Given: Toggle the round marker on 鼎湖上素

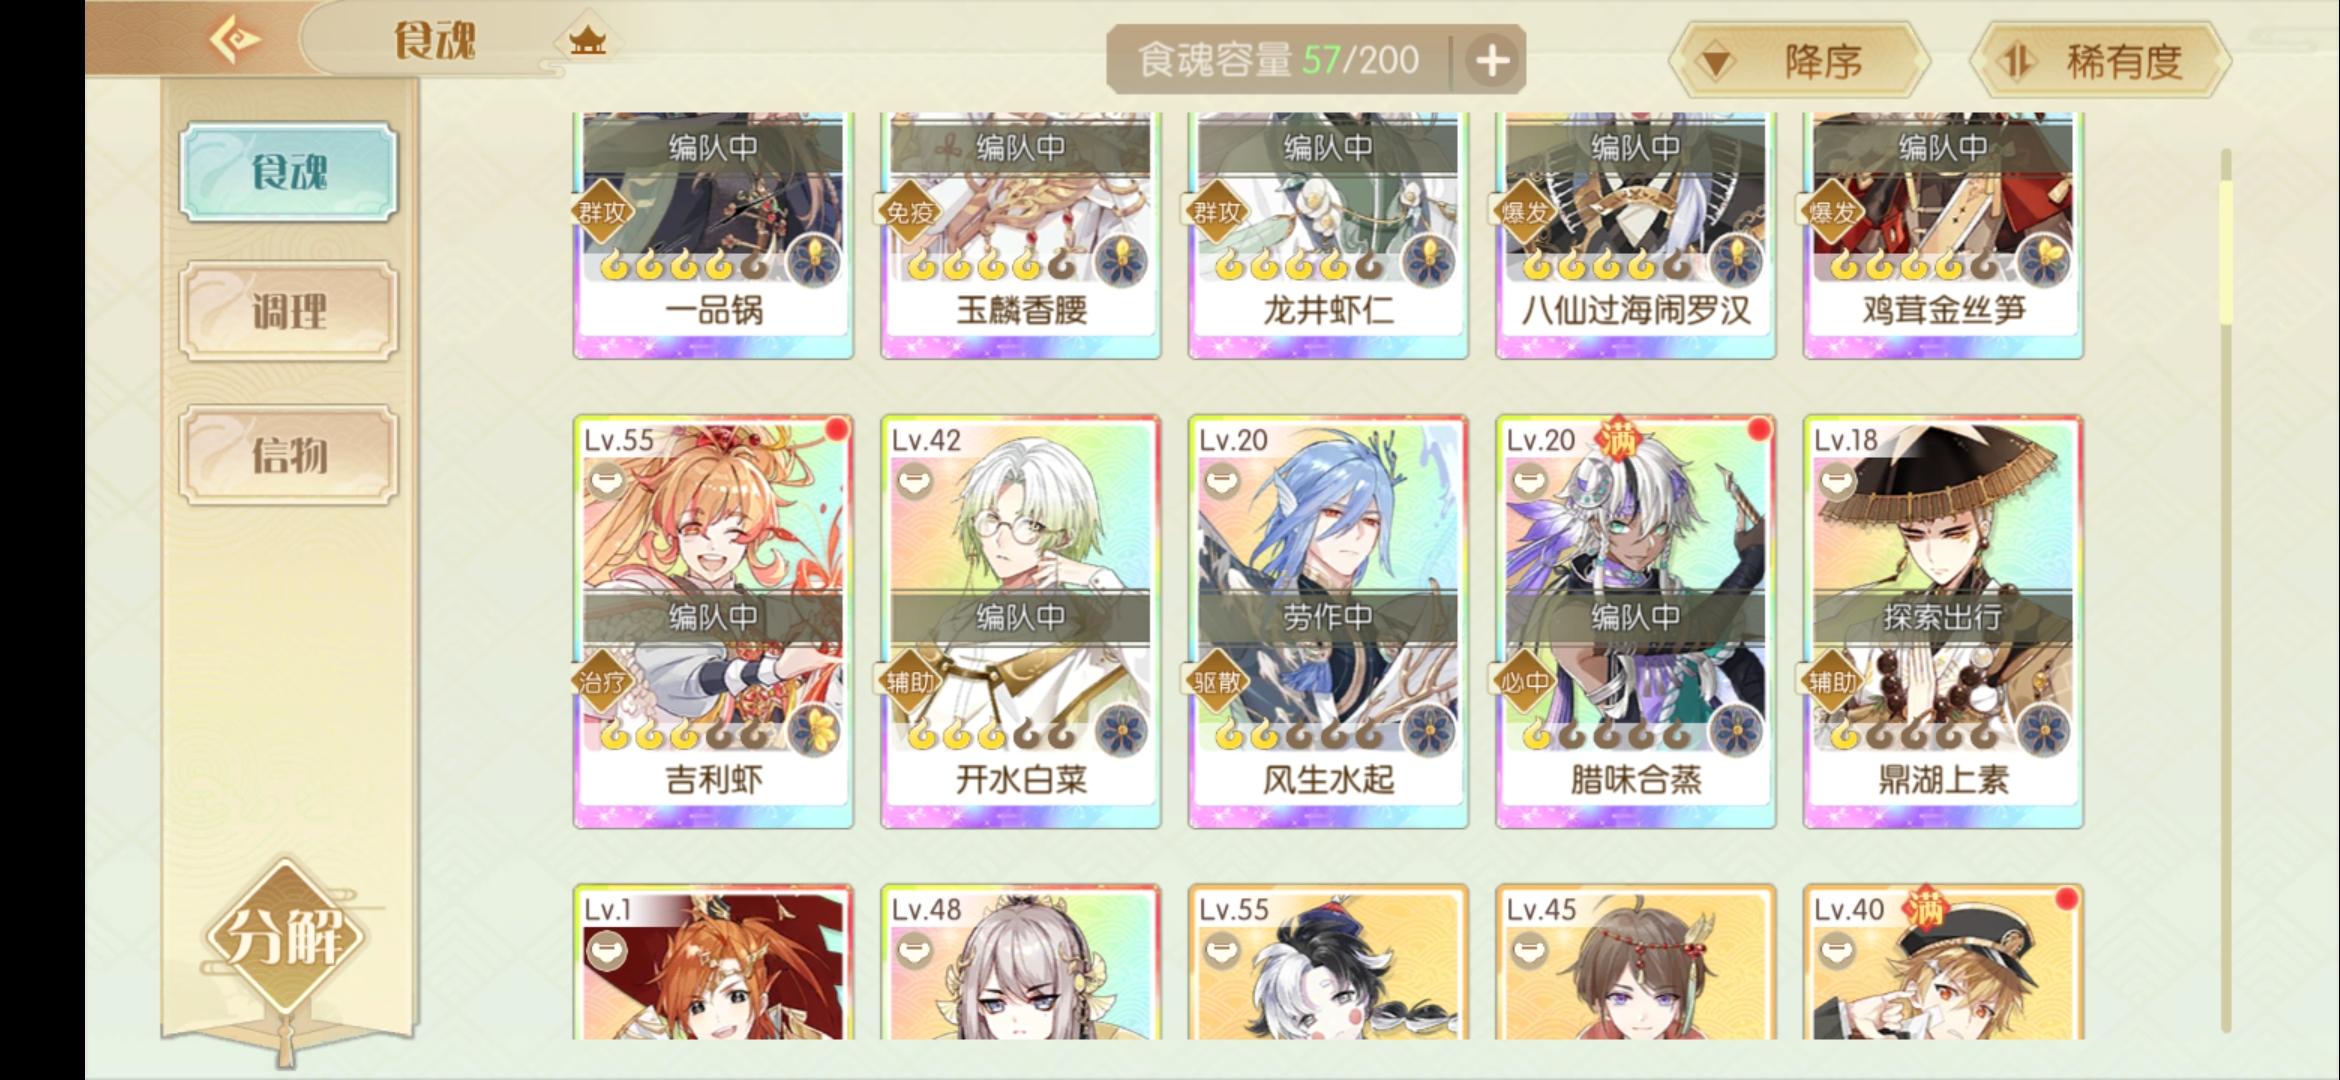Looking at the screenshot, I should (1837, 482).
